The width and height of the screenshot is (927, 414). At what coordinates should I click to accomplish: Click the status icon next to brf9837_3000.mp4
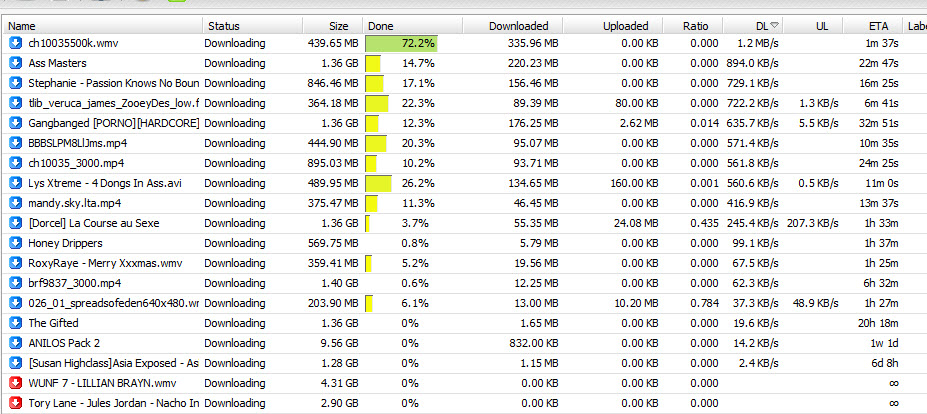[x=15, y=283]
